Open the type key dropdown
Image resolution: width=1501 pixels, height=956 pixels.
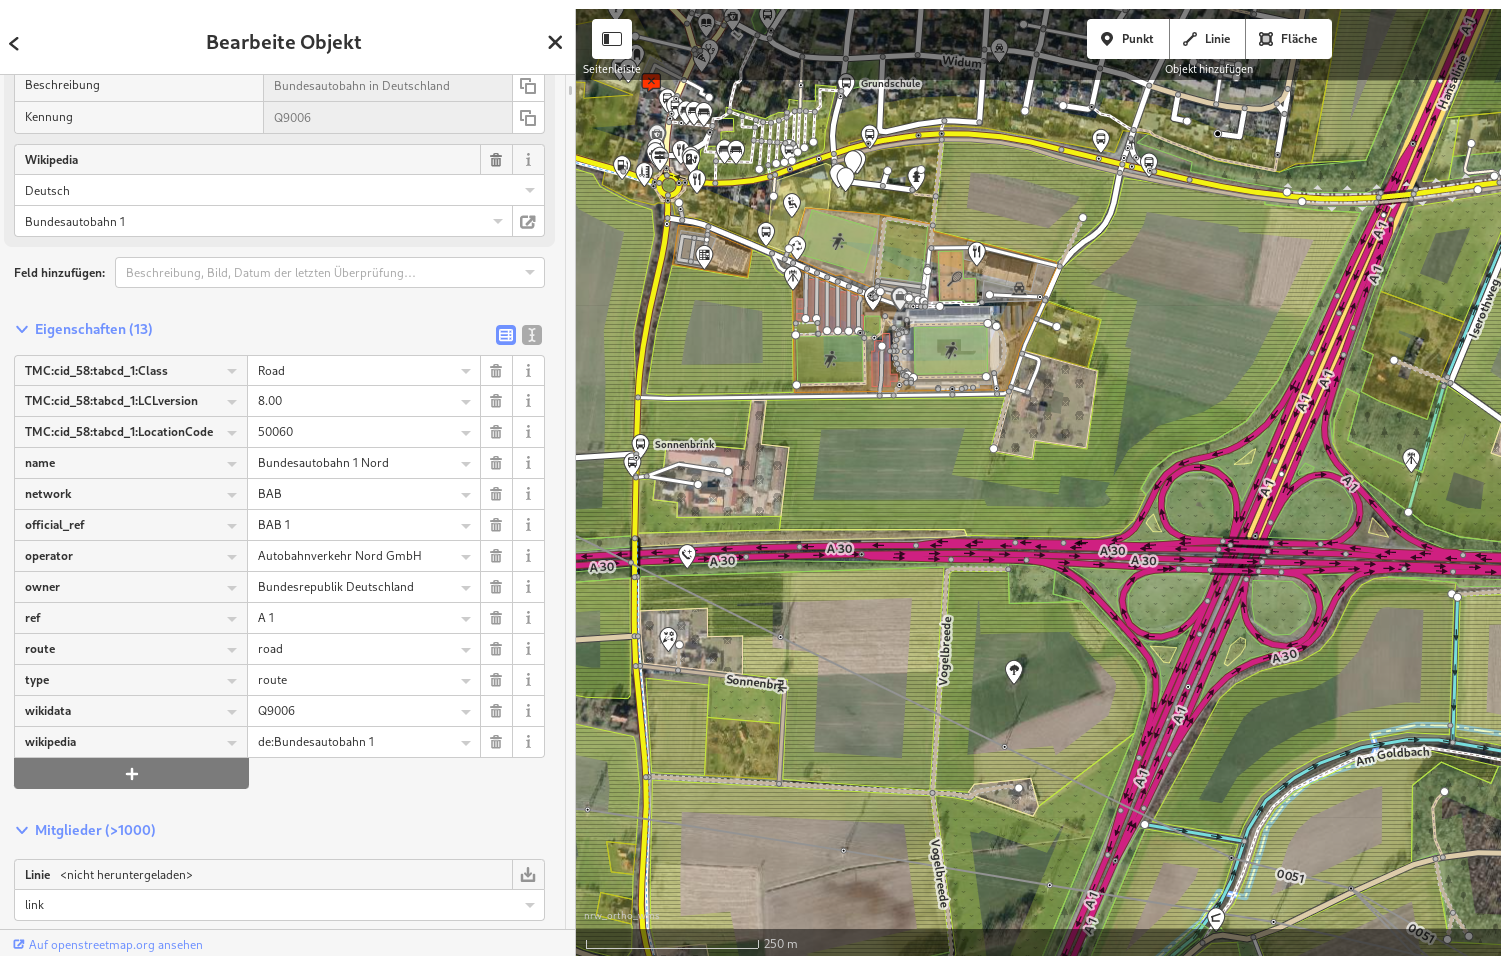point(232,680)
